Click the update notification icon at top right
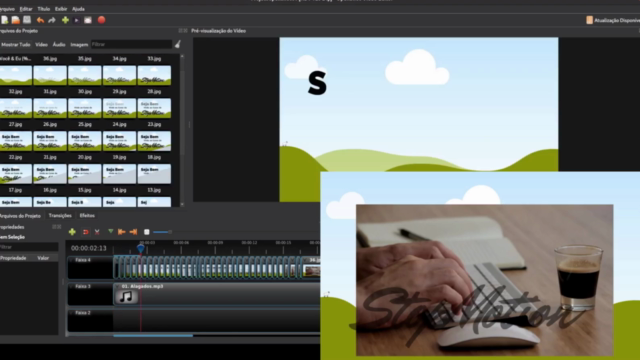640x360 pixels. (x=589, y=20)
